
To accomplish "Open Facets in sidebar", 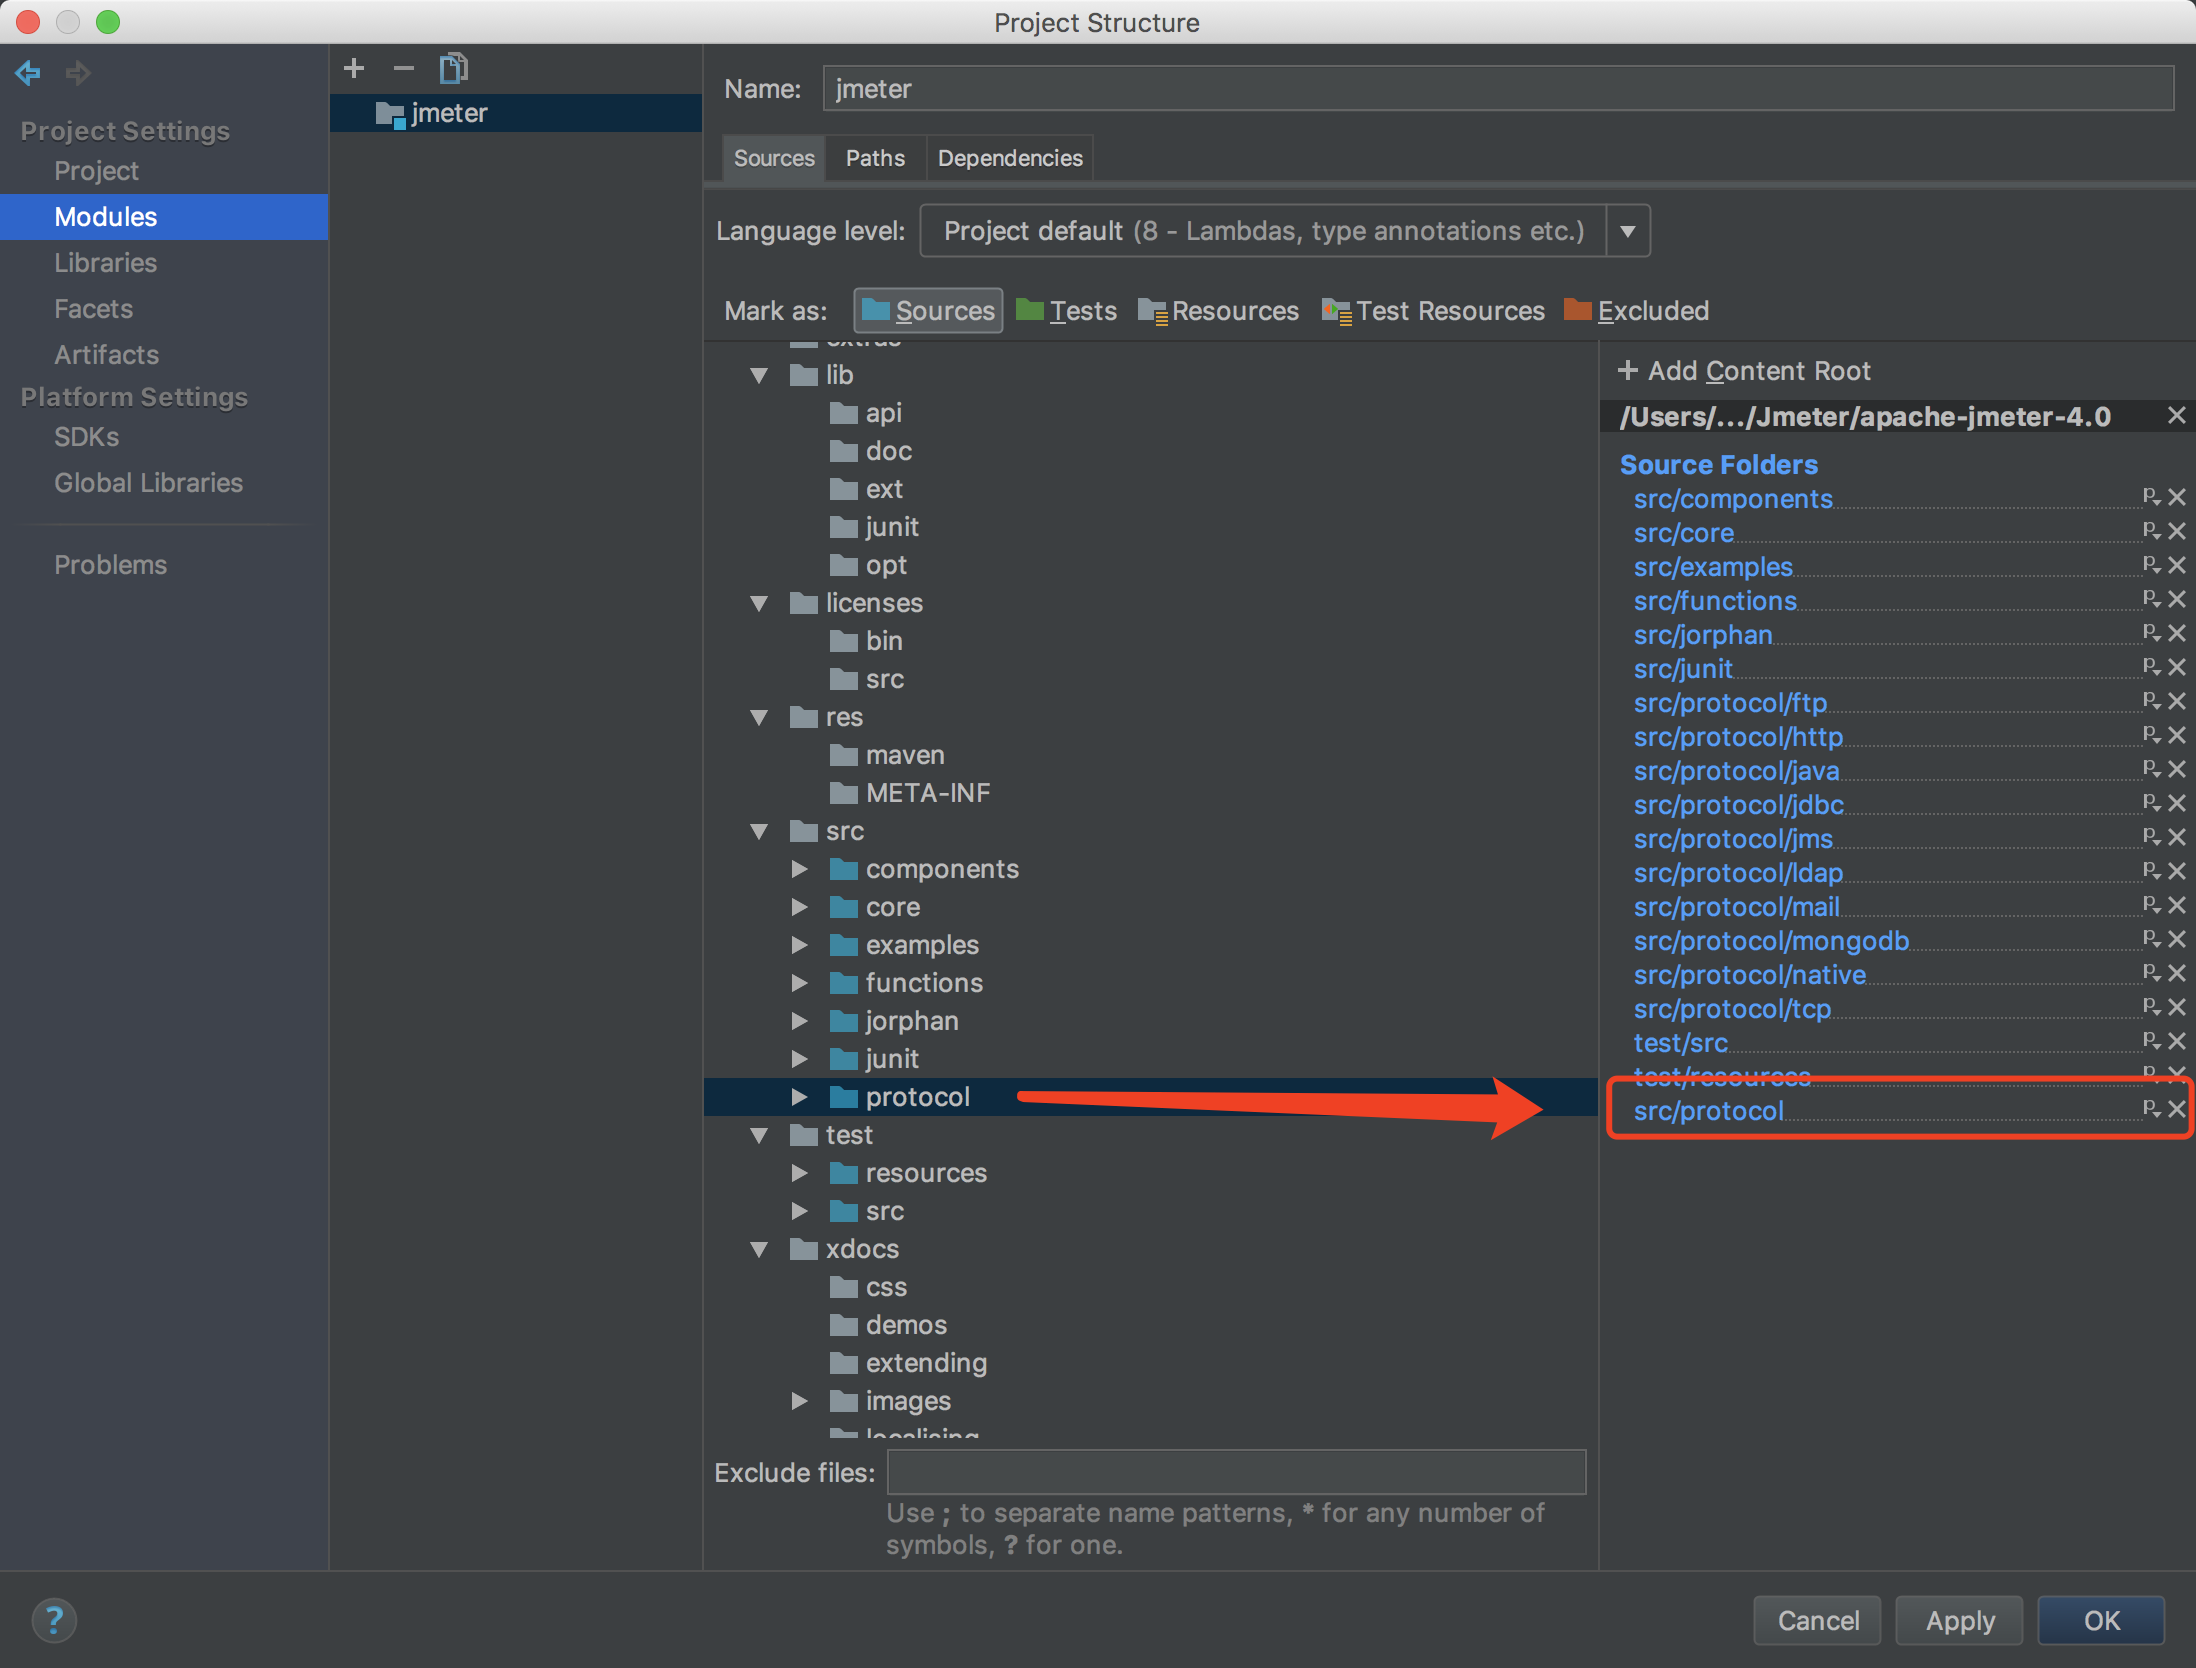I will (x=93, y=309).
